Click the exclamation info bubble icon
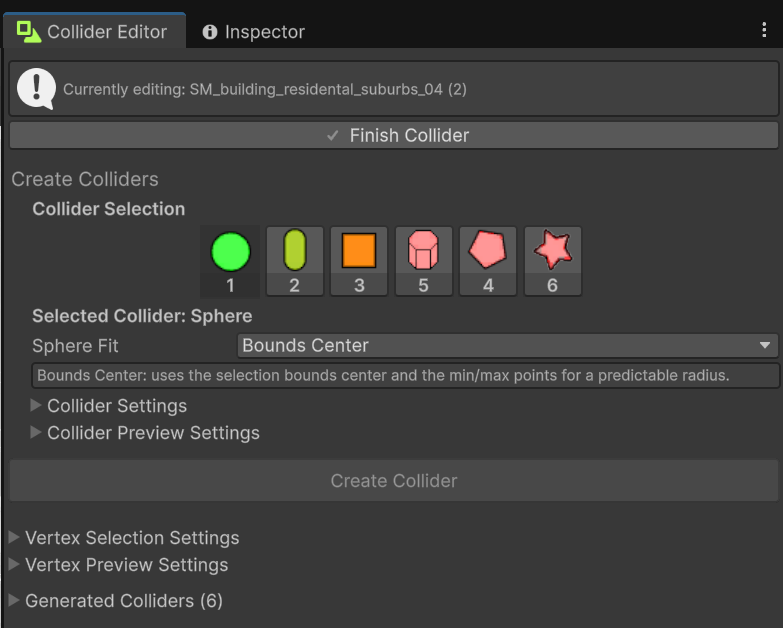783x628 pixels. (x=36, y=89)
